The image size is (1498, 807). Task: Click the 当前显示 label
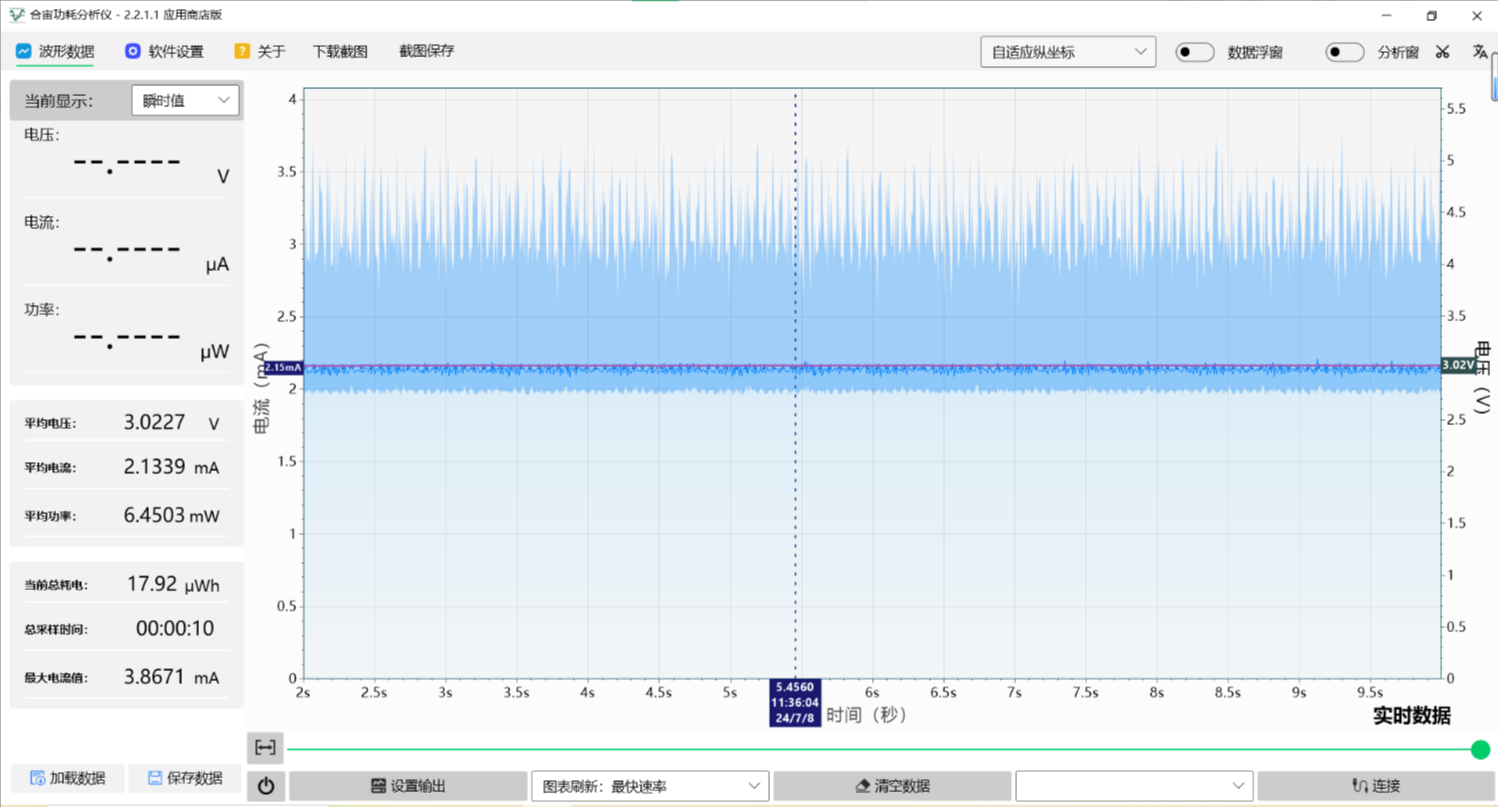(58, 101)
